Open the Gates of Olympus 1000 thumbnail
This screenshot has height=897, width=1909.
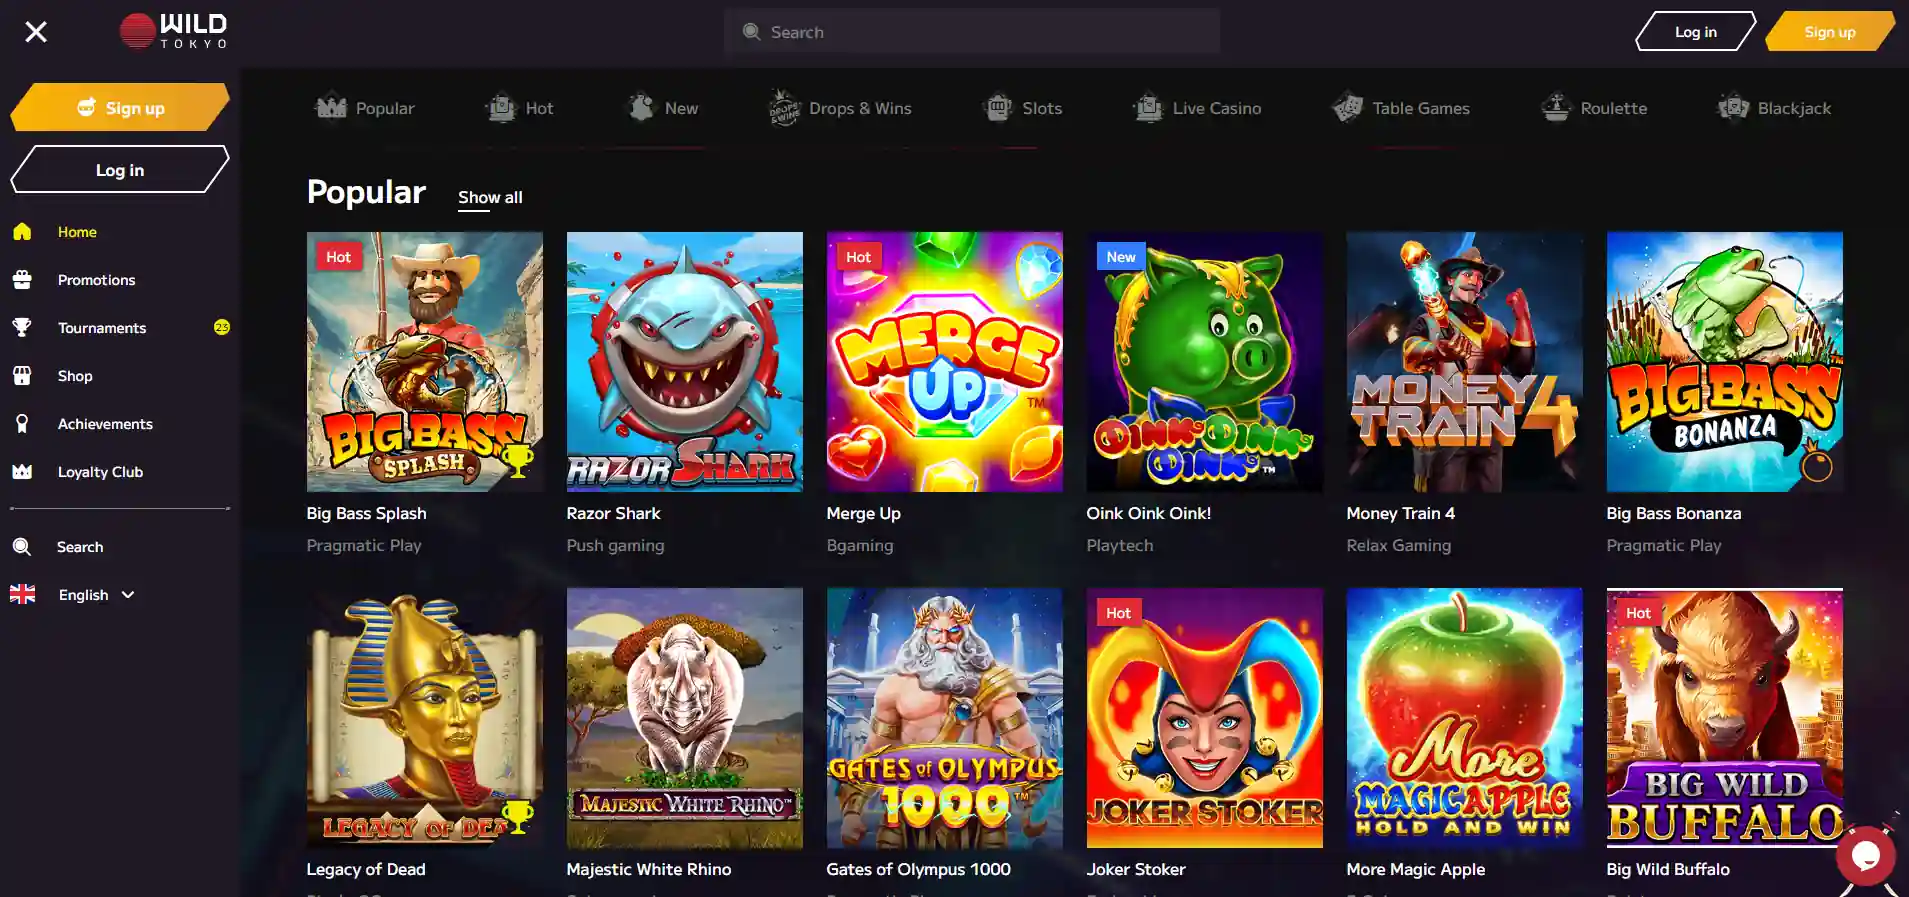coord(945,718)
